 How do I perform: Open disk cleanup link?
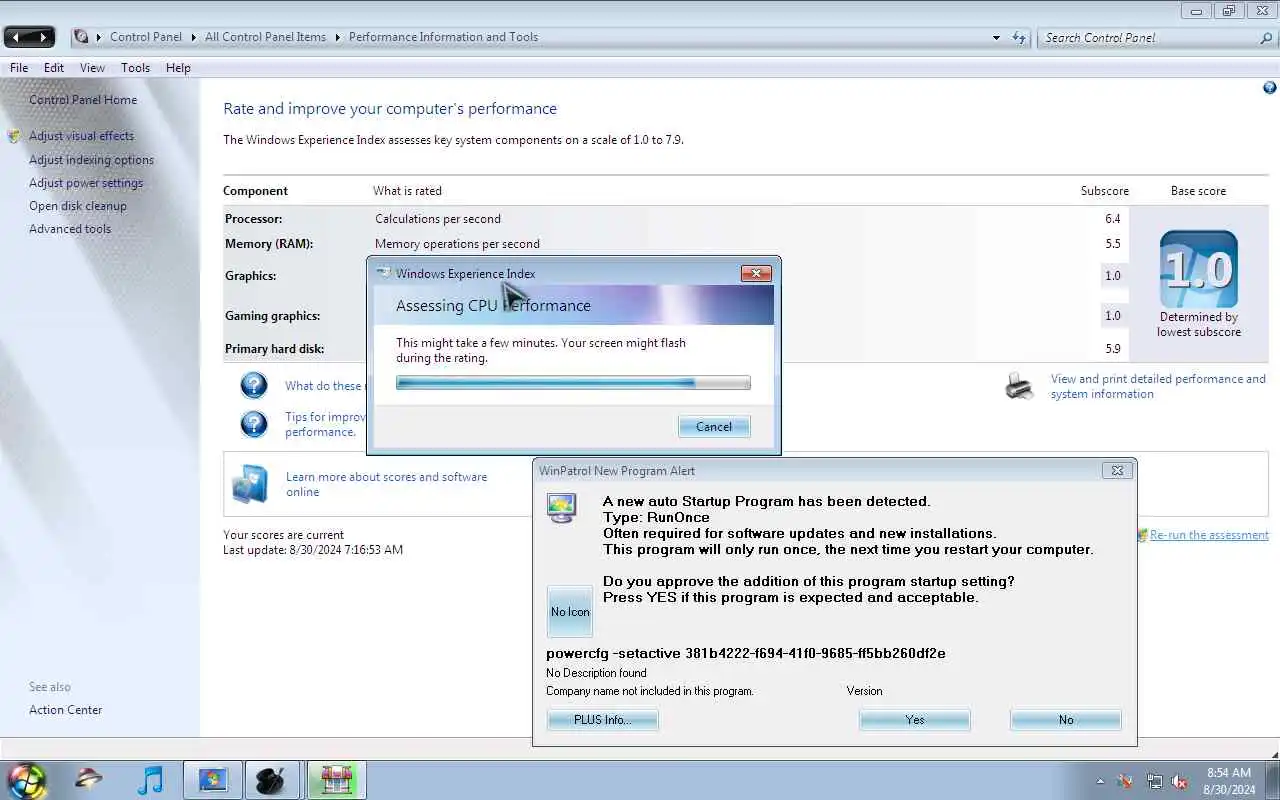[x=78, y=206]
